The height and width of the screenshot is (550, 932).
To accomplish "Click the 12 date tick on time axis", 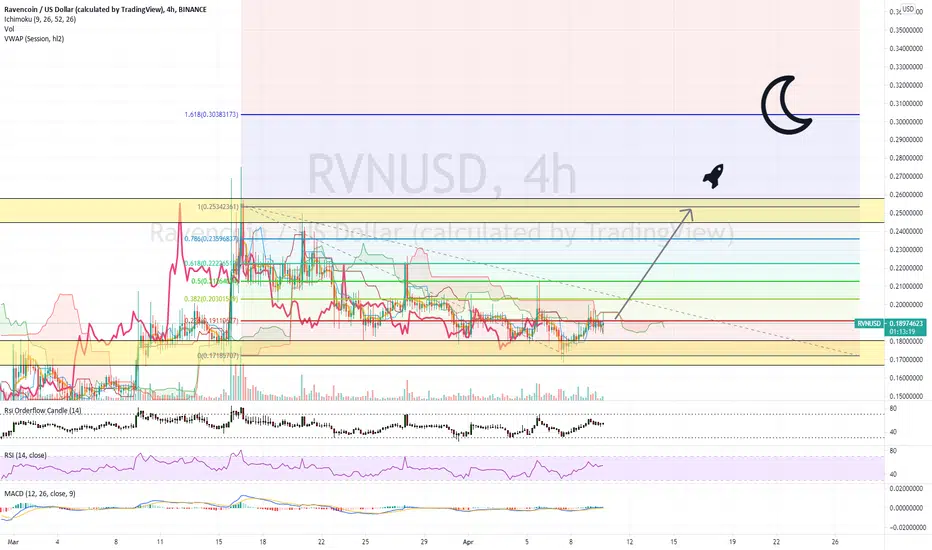I will coord(630,542).
